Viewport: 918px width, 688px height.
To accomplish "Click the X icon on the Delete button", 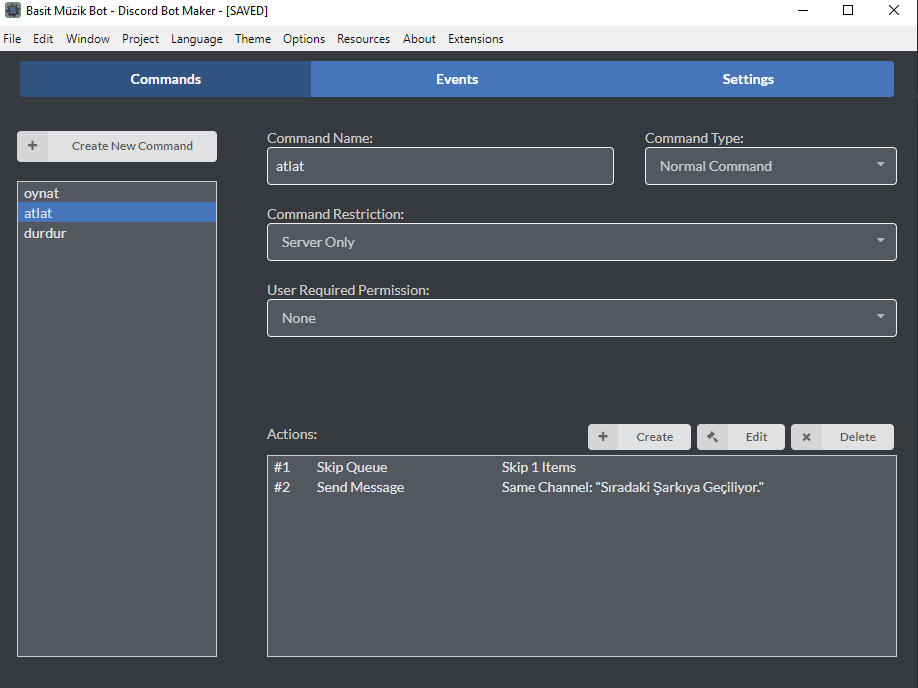I will [x=806, y=437].
